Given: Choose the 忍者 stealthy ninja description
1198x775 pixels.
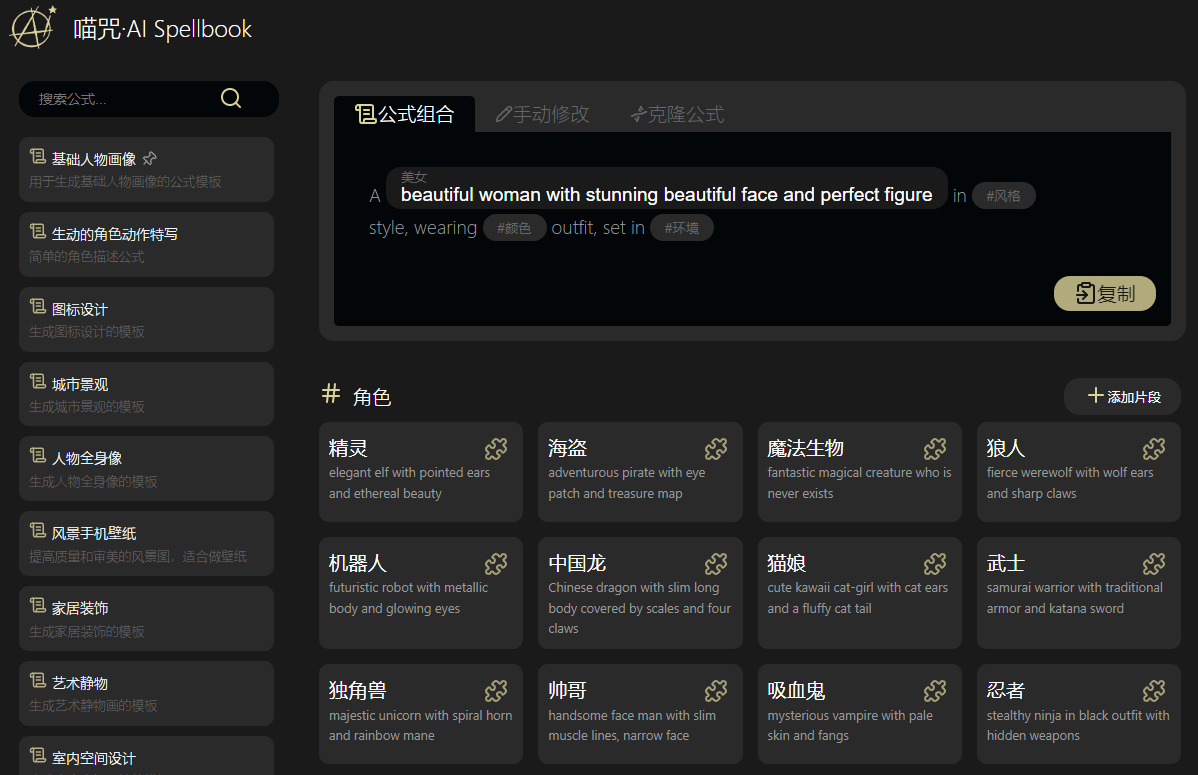Looking at the screenshot, I should pos(1077,725).
